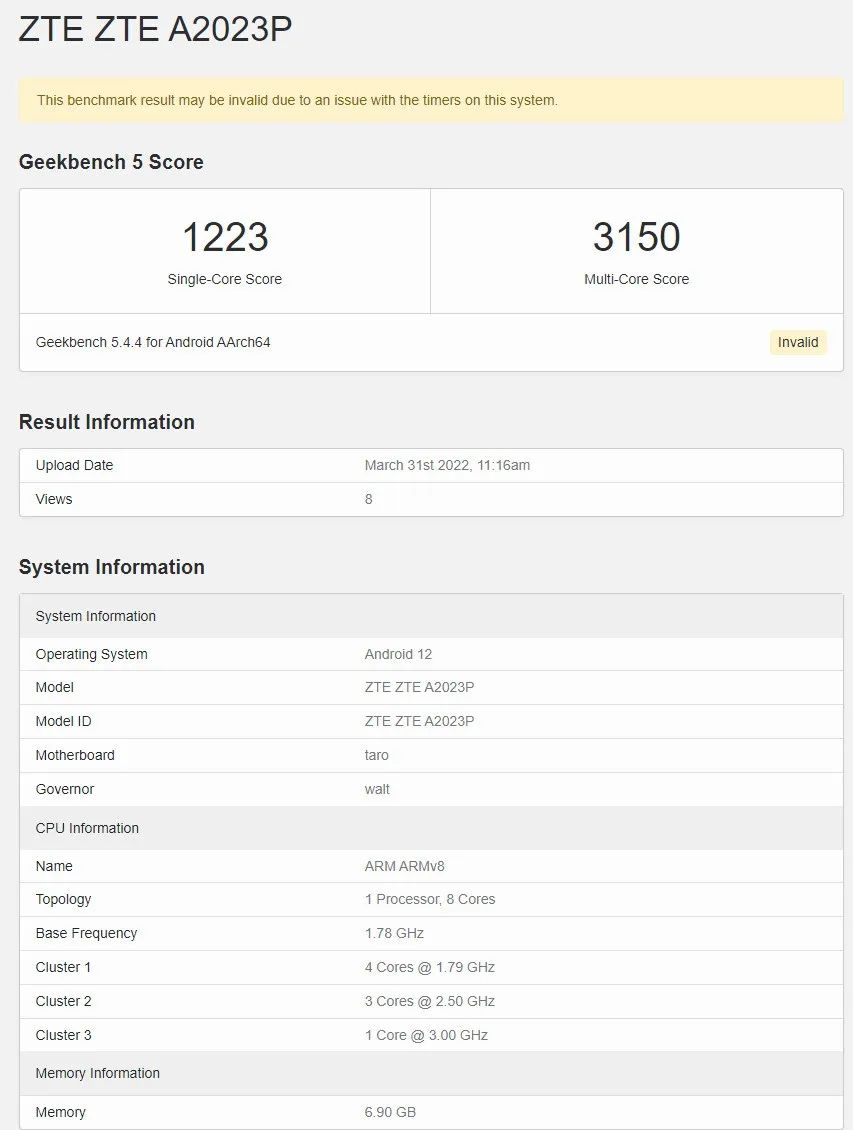Click Geekbench 5.4.4 for Android AArch64 text
Viewport: 853px width, 1130px height.
click(153, 342)
